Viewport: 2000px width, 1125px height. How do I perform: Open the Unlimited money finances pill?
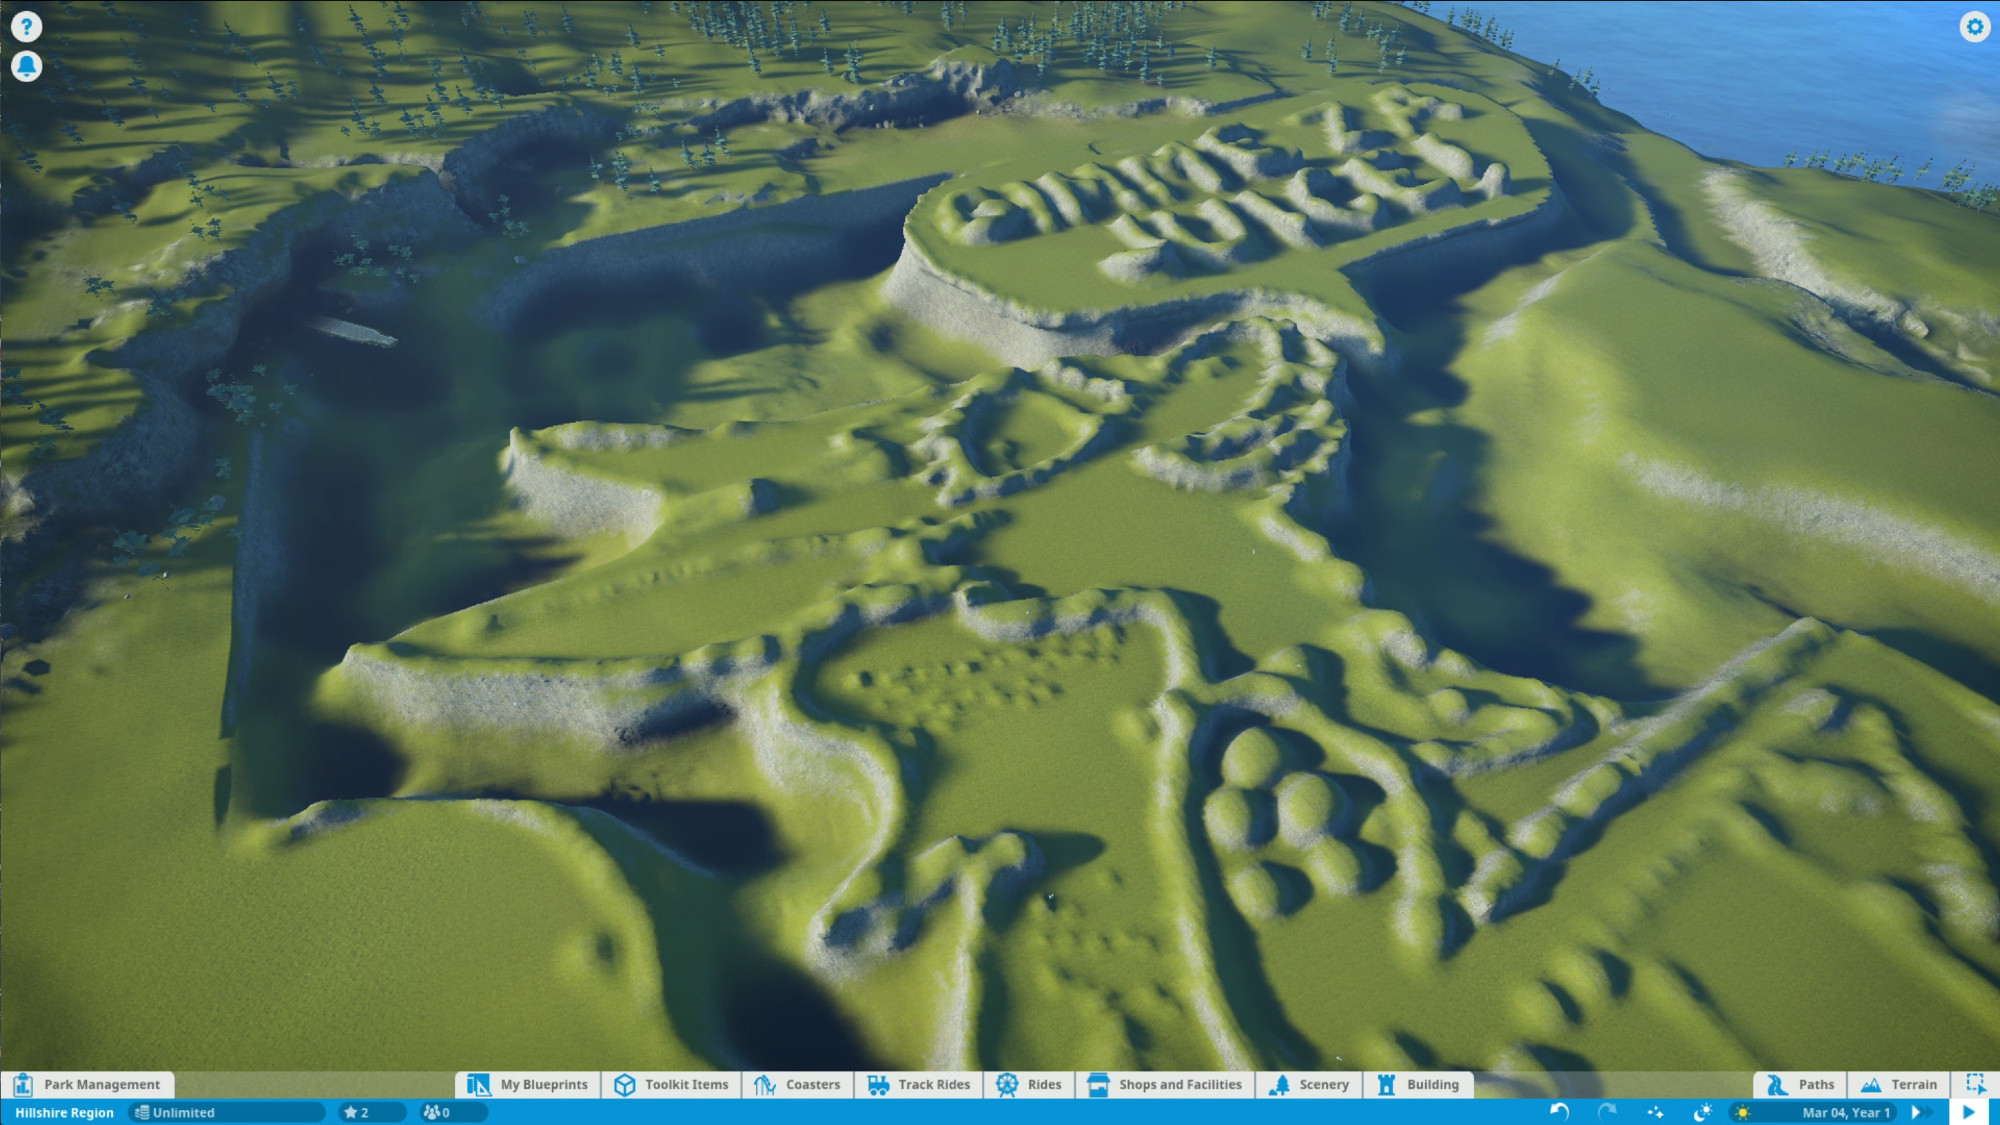(x=227, y=1113)
